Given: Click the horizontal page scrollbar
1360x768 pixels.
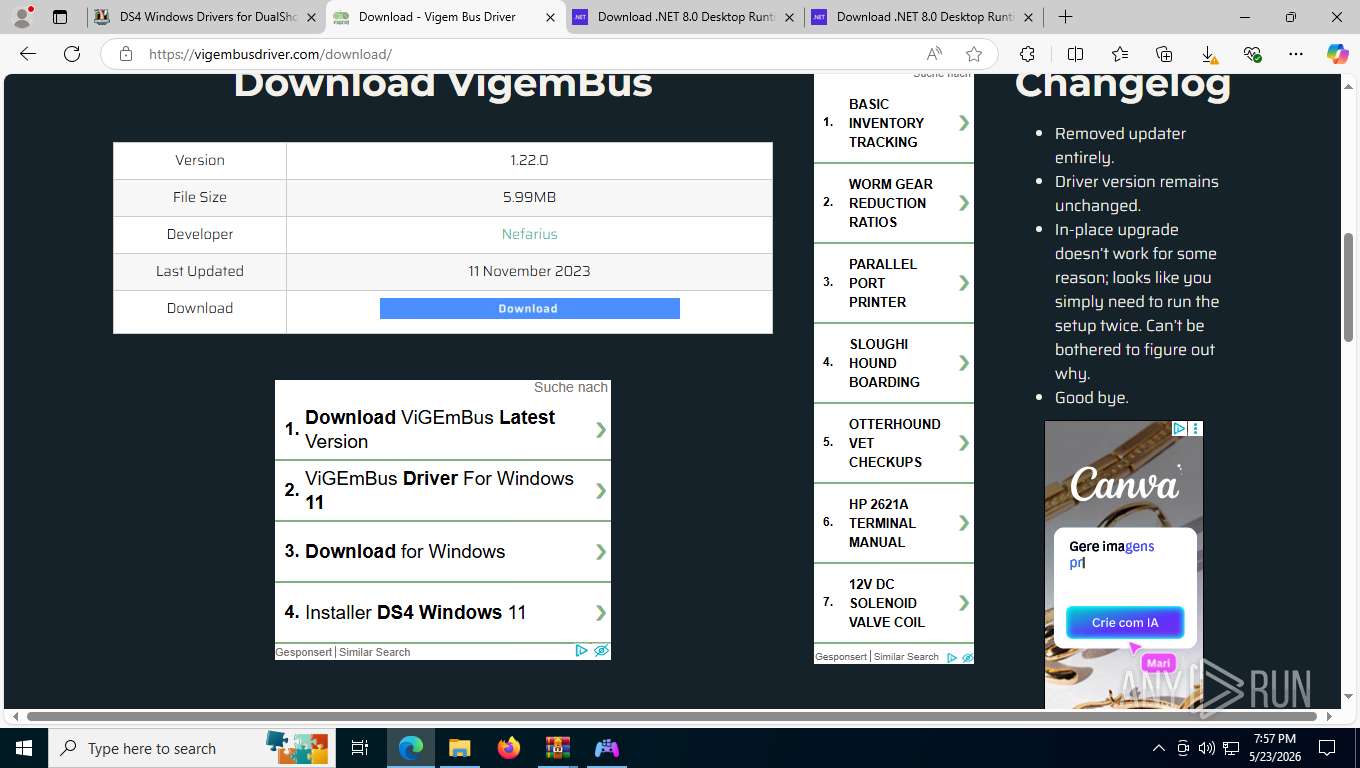Looking at the screenshot, I should [670, 716].
